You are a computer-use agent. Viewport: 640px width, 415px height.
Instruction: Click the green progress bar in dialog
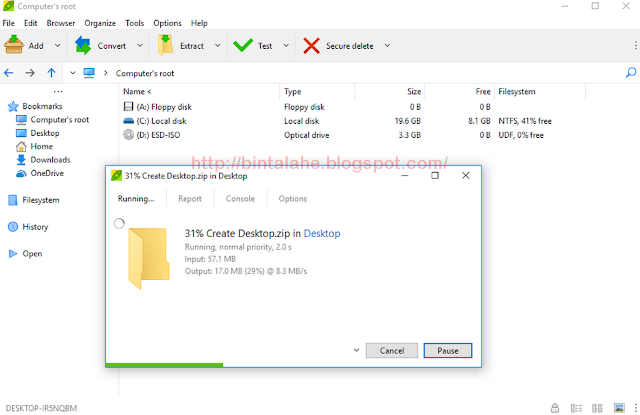(164, 365)
